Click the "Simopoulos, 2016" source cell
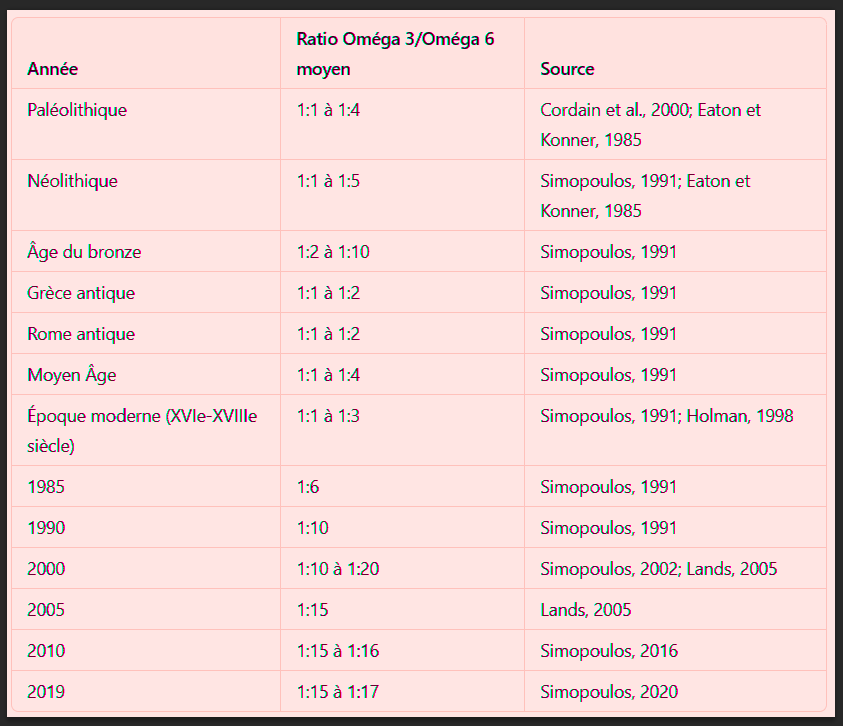Image resolution: width=843 pixels, height=726 pixels. coord(608,651)
